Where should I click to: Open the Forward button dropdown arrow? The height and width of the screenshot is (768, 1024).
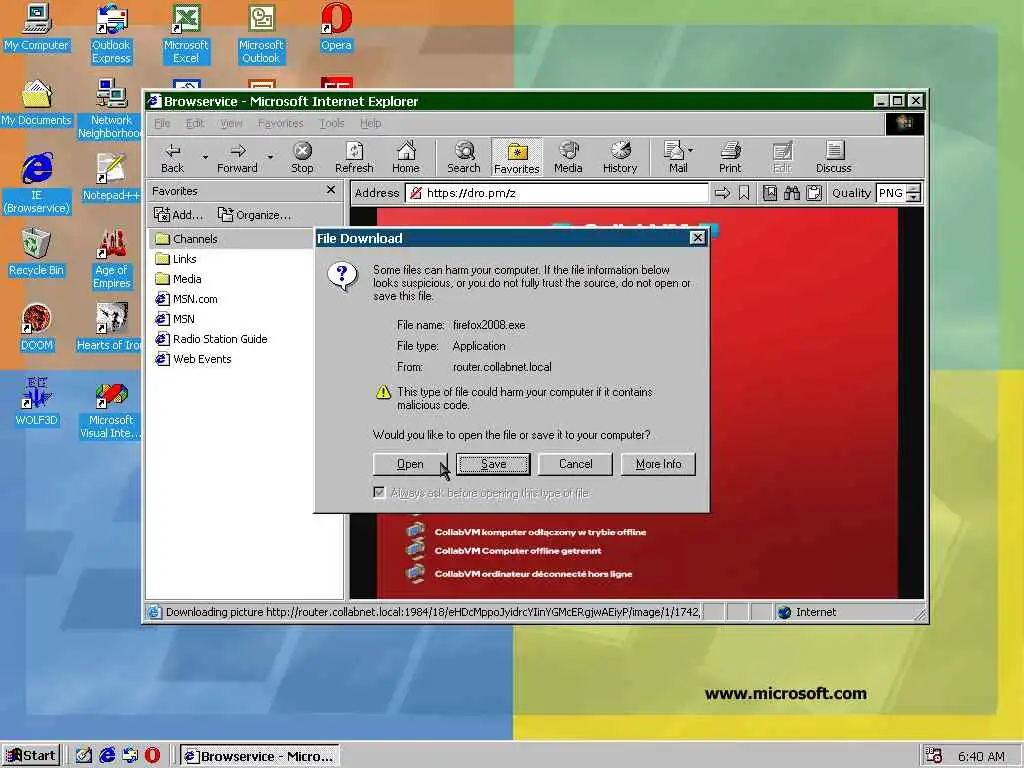[270, 157]
